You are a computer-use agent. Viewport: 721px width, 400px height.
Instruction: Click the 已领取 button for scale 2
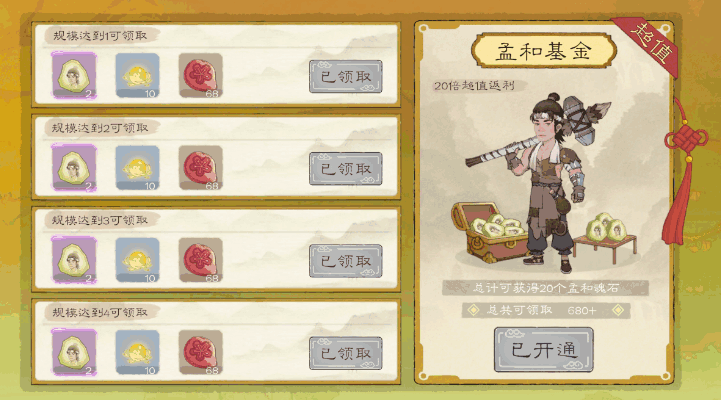[346, 169]
